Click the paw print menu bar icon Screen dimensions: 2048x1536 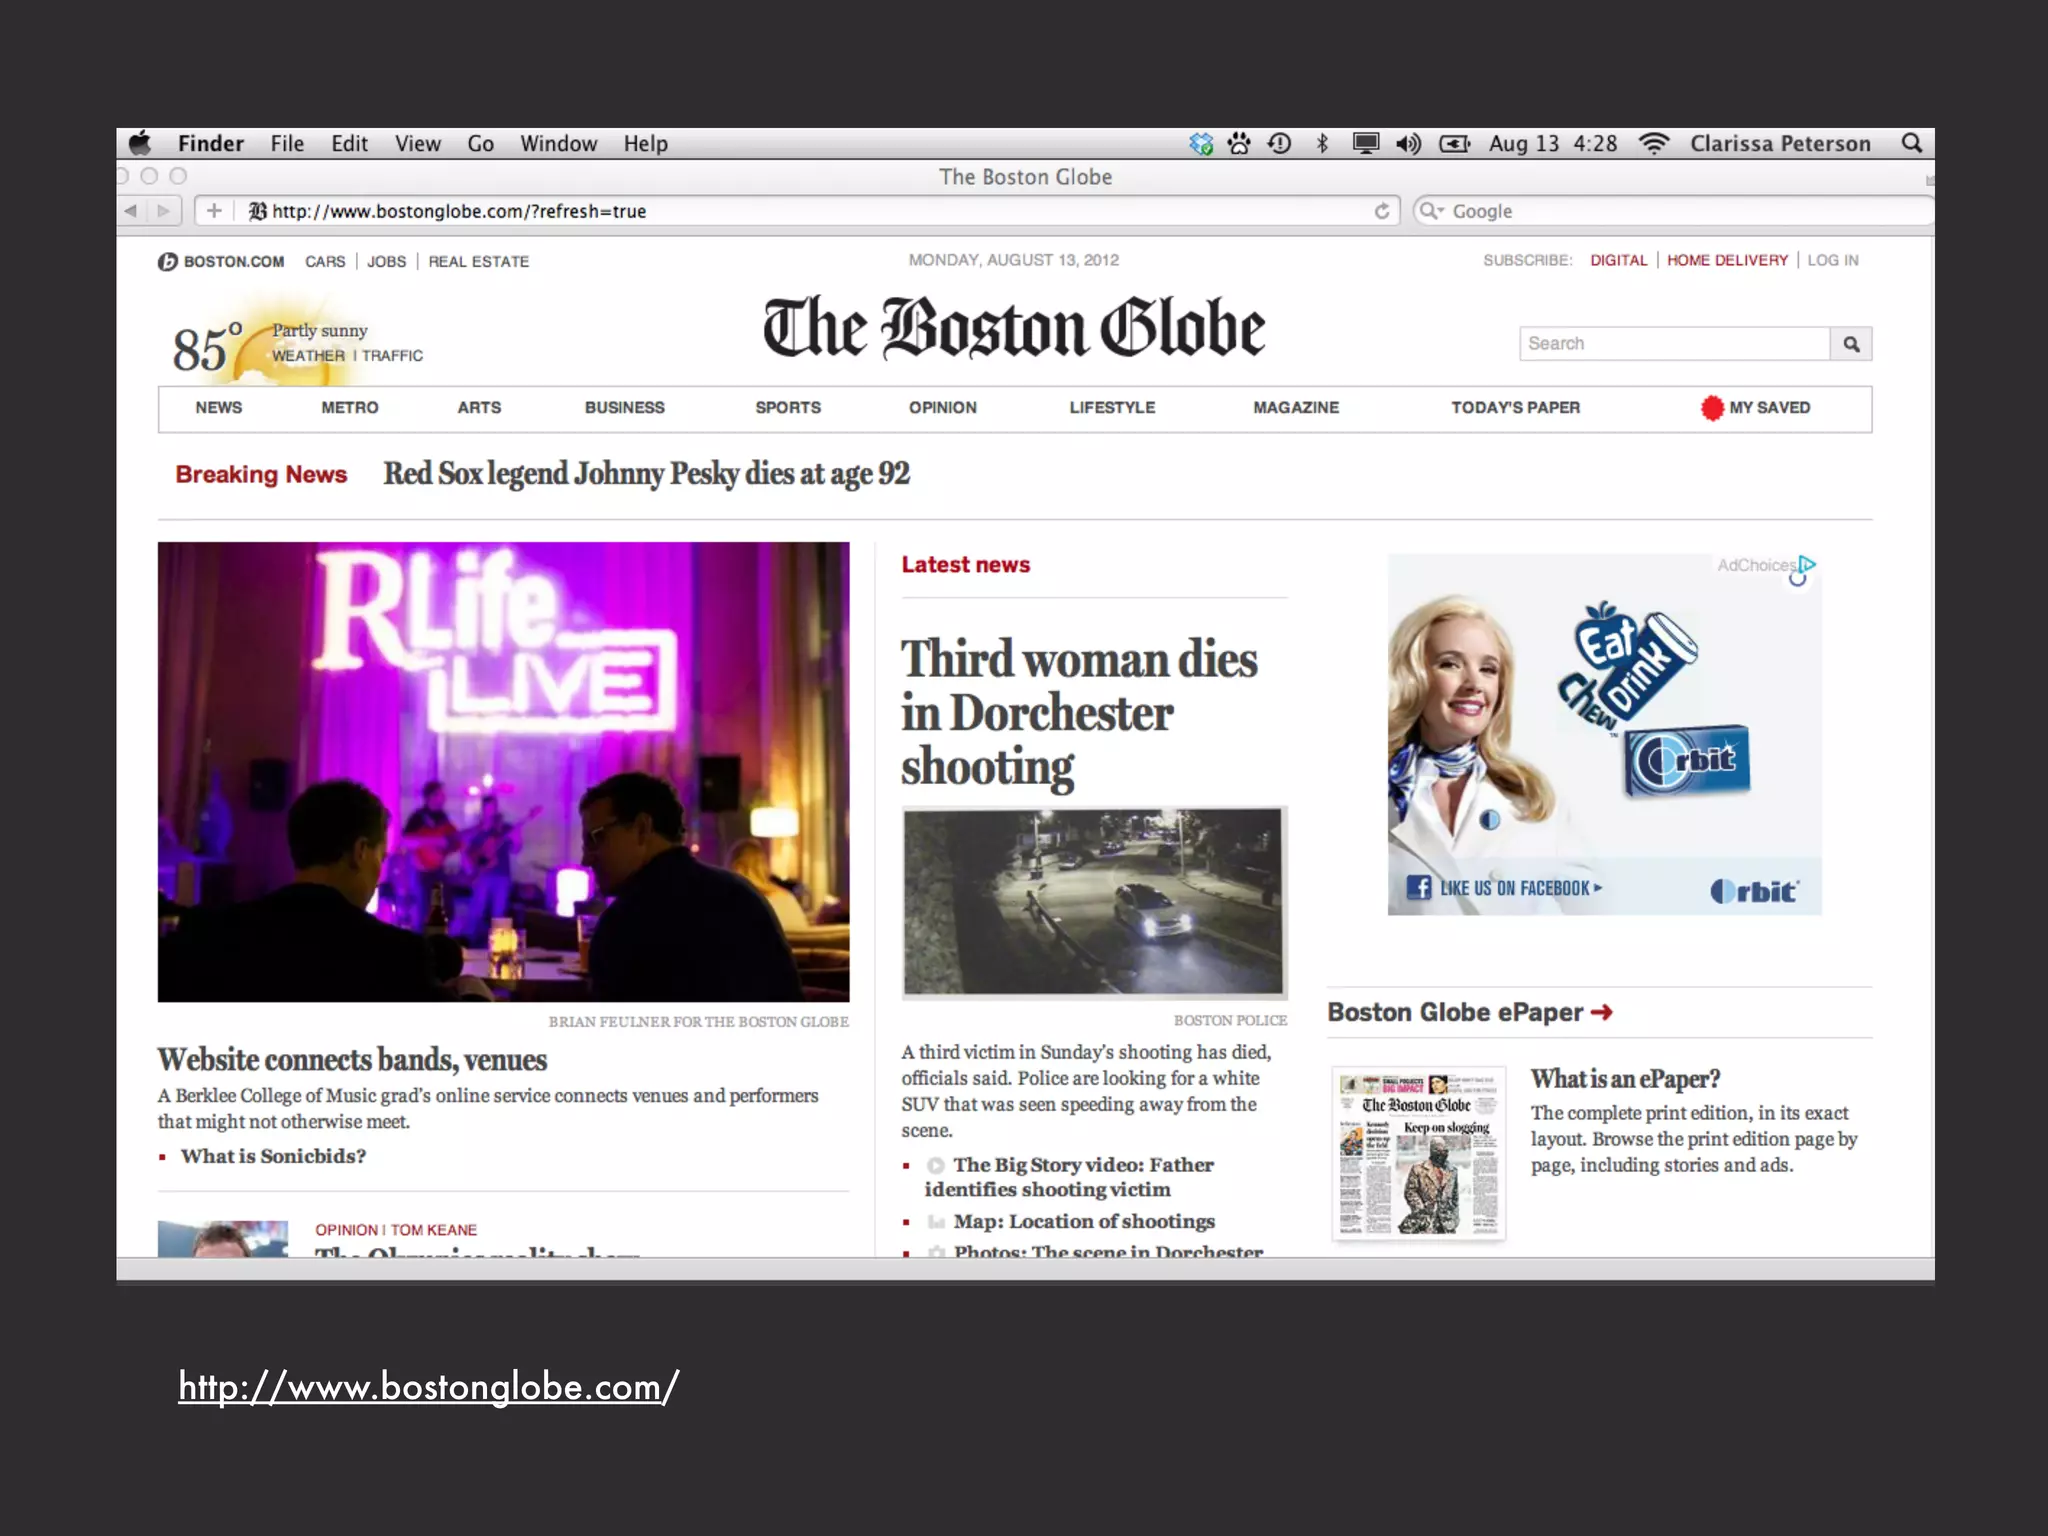(x=1239, y=144)
